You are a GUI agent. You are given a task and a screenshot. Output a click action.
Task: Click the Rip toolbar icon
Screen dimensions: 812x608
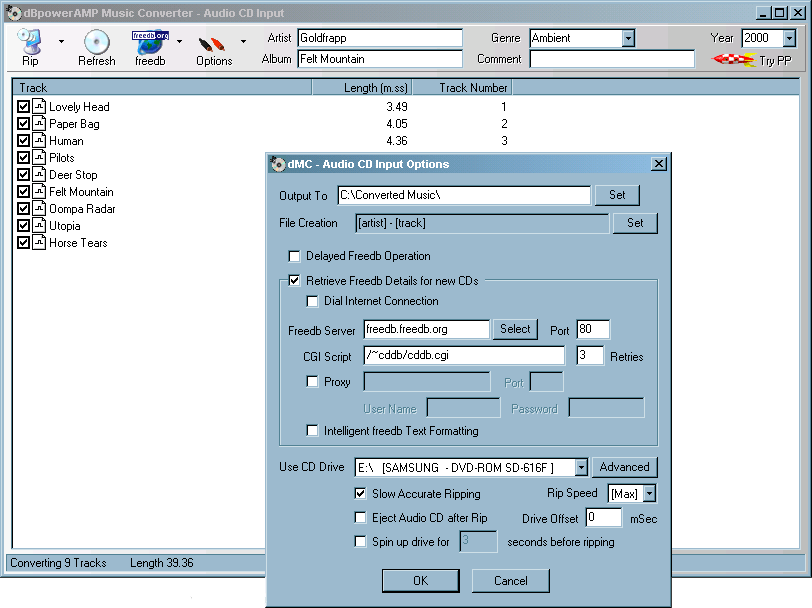[x=30, y=42]
